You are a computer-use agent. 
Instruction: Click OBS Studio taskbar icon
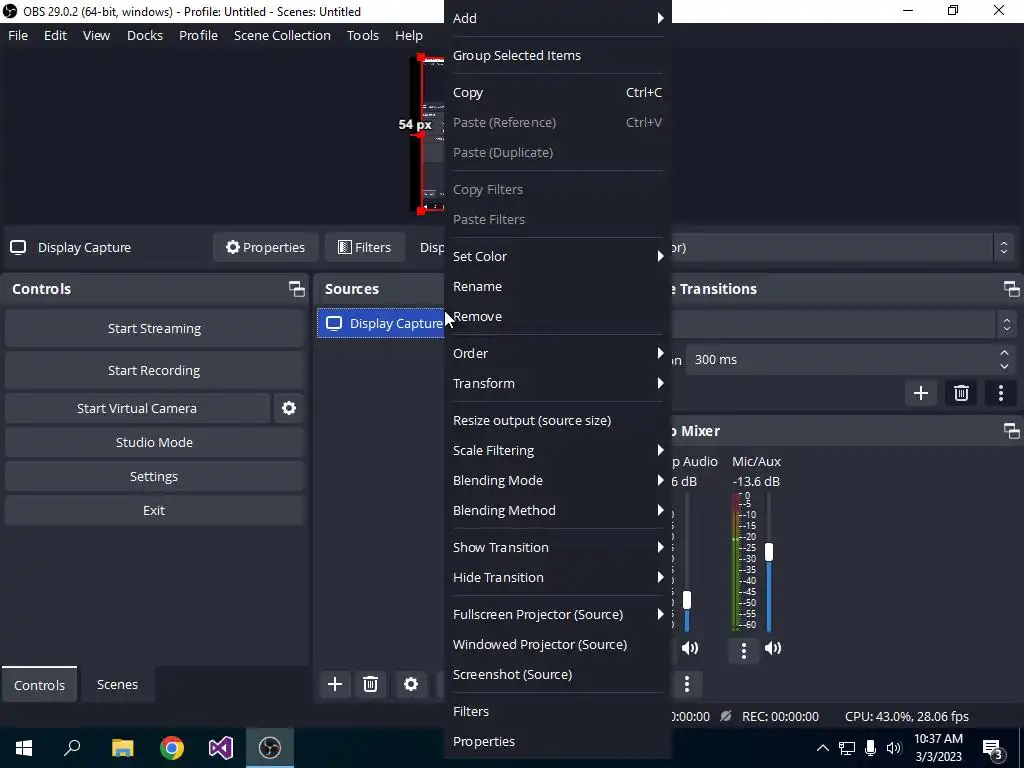tap(270, 748)
